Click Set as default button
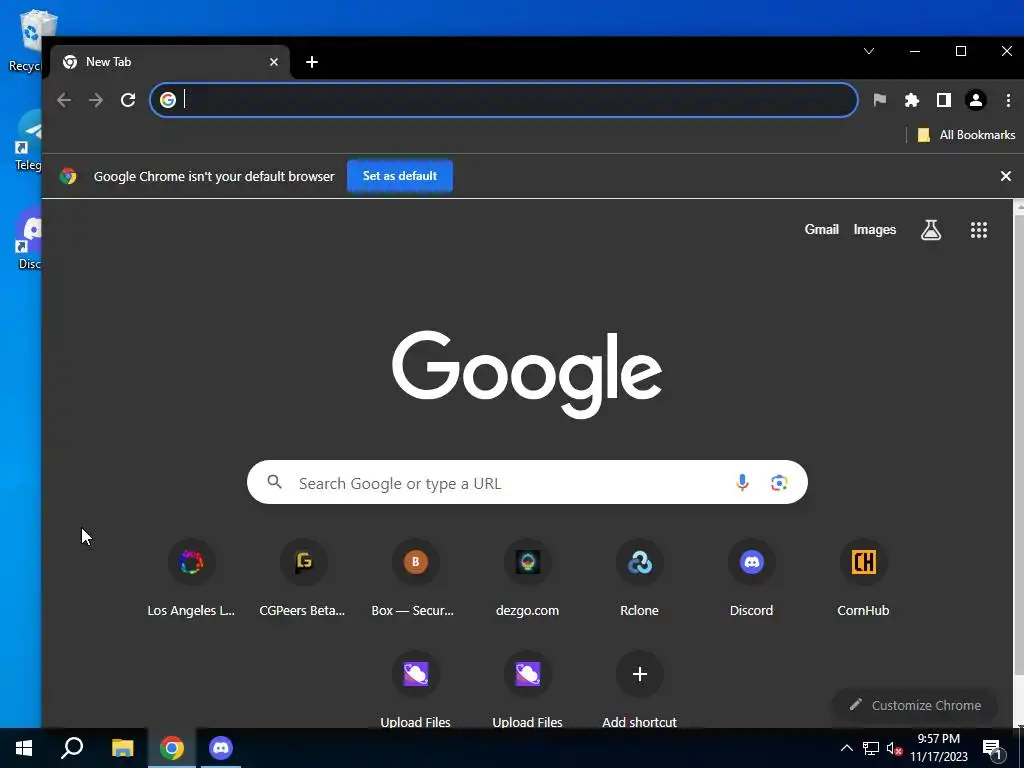 tap(400, 176)
